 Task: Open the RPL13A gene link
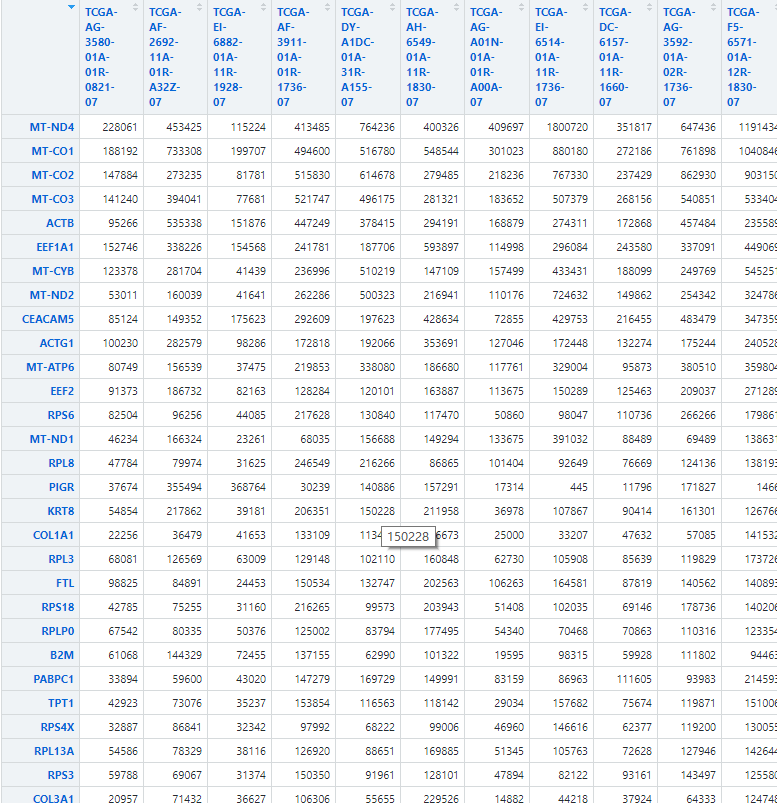(54, 751)
